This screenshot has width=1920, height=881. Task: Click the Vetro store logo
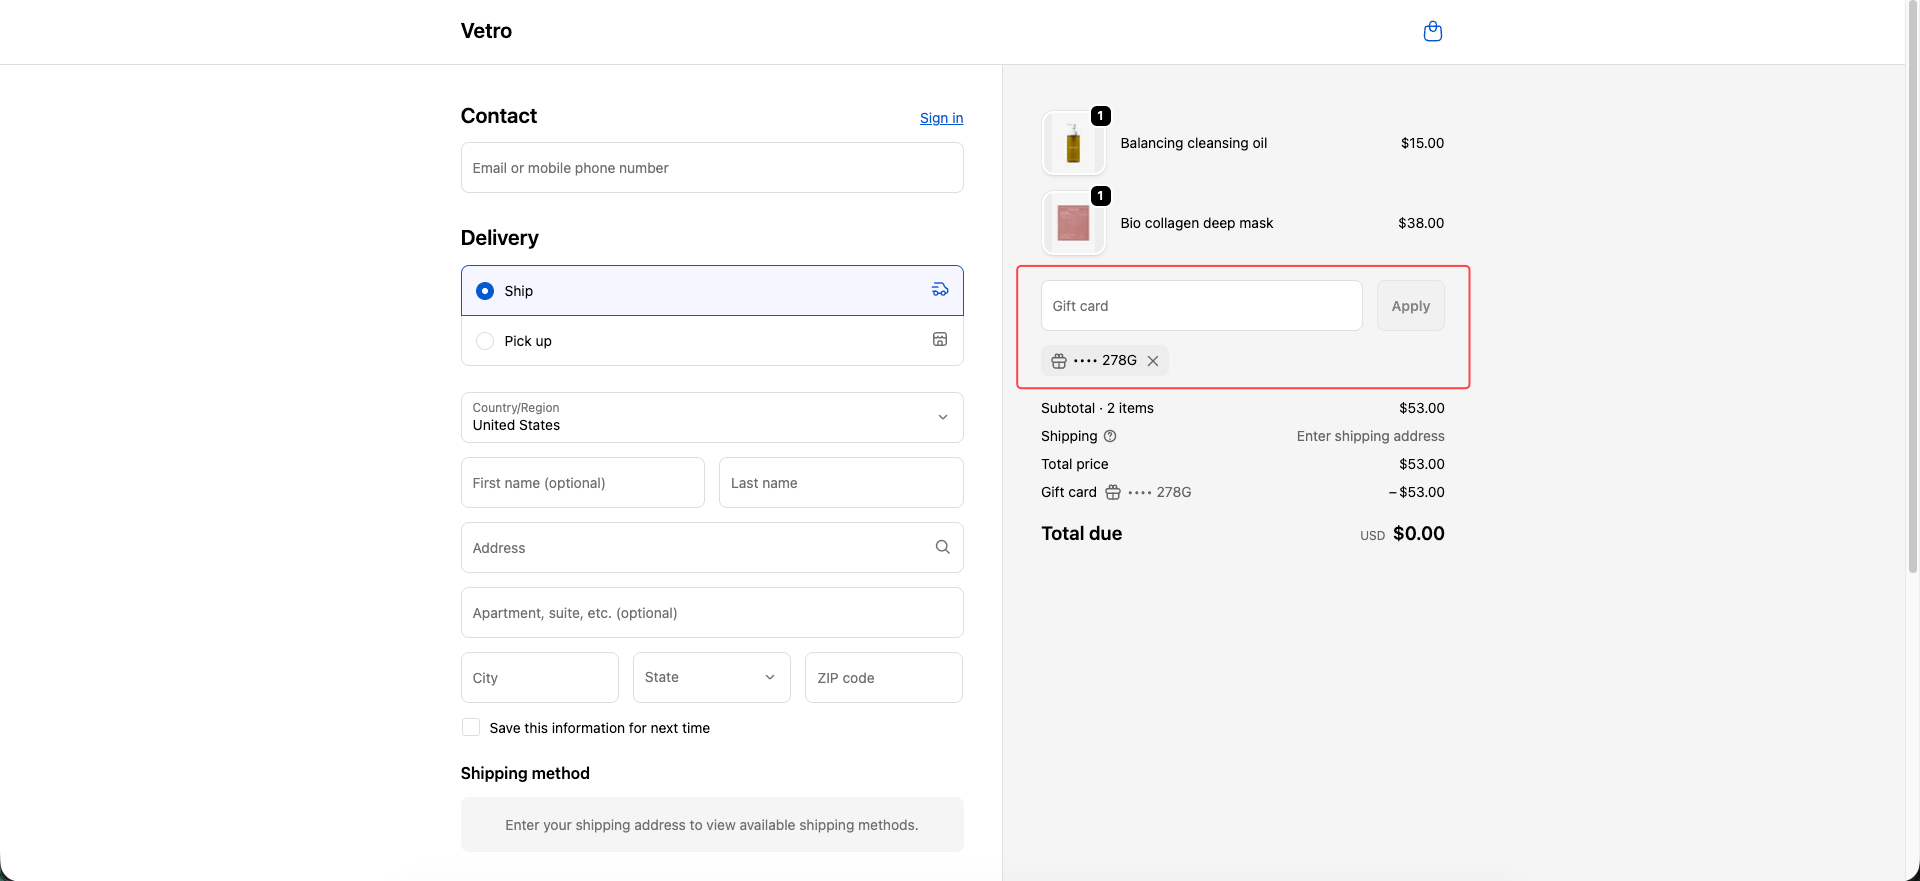coord(486,31)
